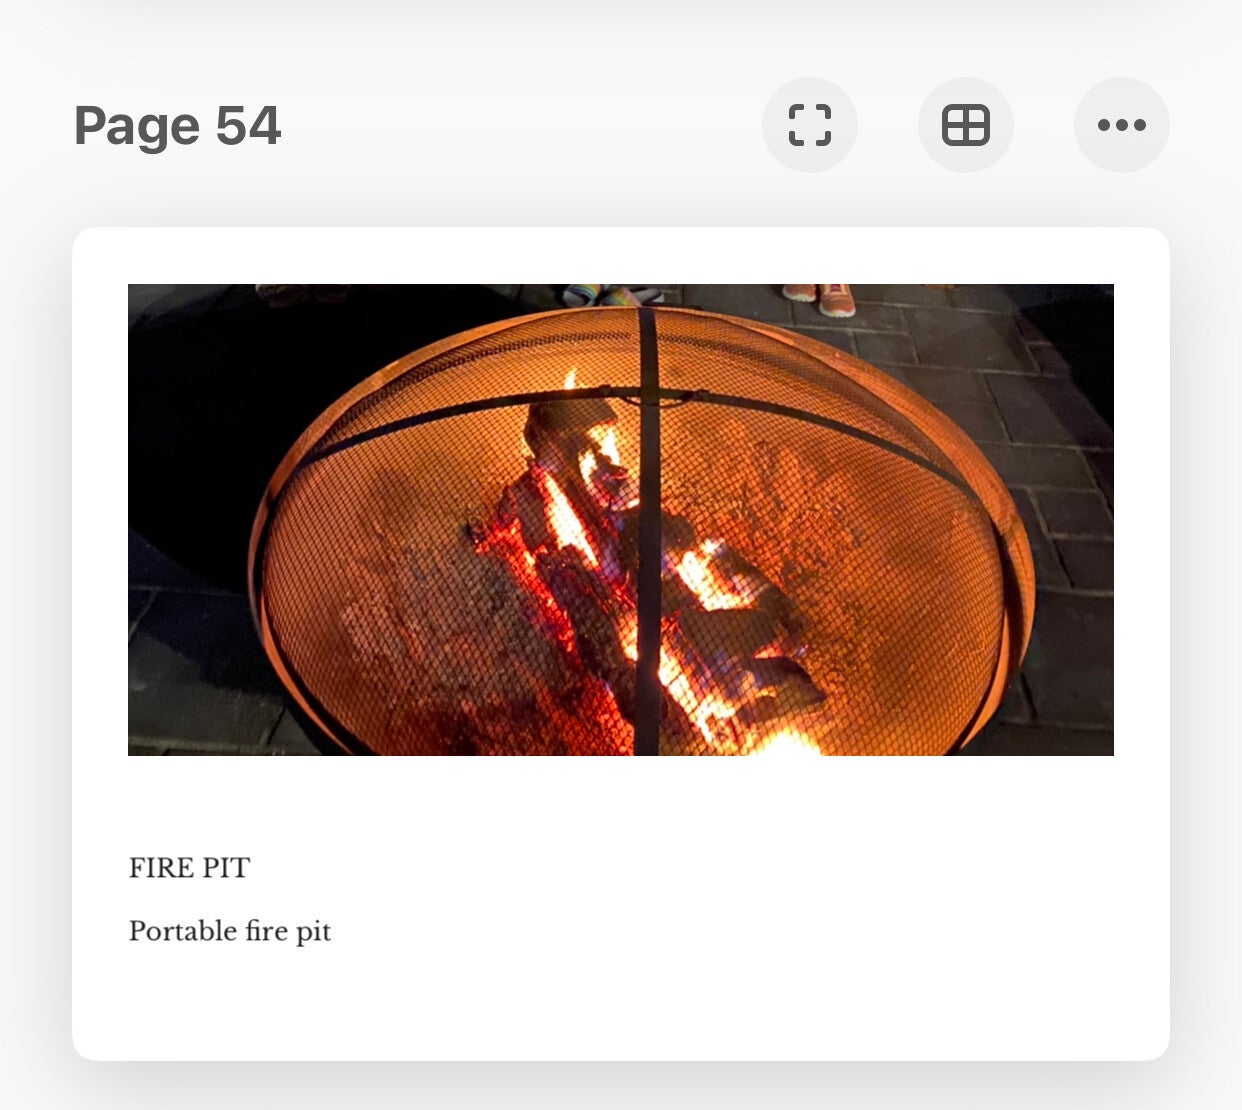1242x1110 pixels.
Task: Click the fire pit photo
Action: [x=621, y=520]
